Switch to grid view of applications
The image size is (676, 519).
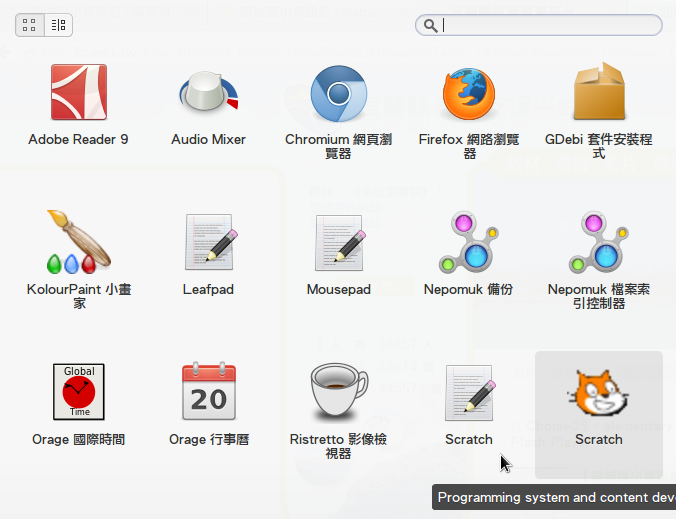pyautogui.click(x=29, y=25)
